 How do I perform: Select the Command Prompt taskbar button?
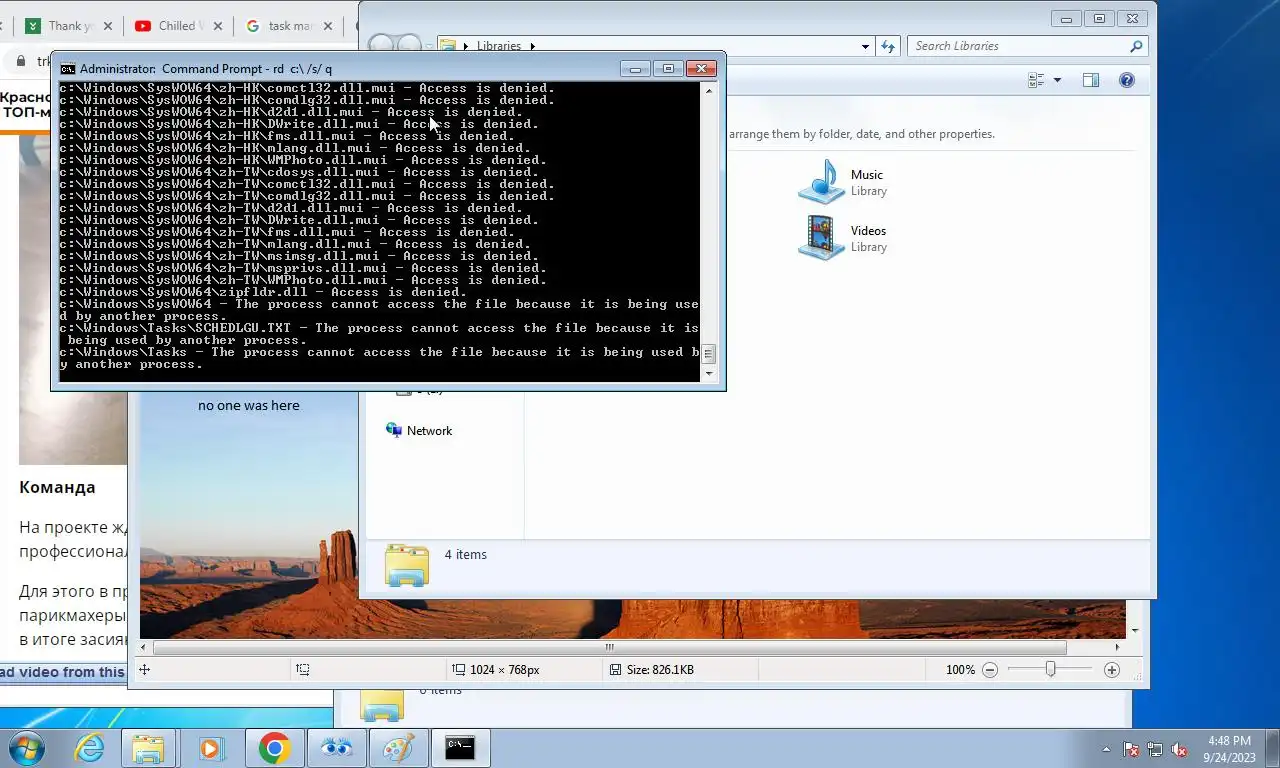[460, 748]
